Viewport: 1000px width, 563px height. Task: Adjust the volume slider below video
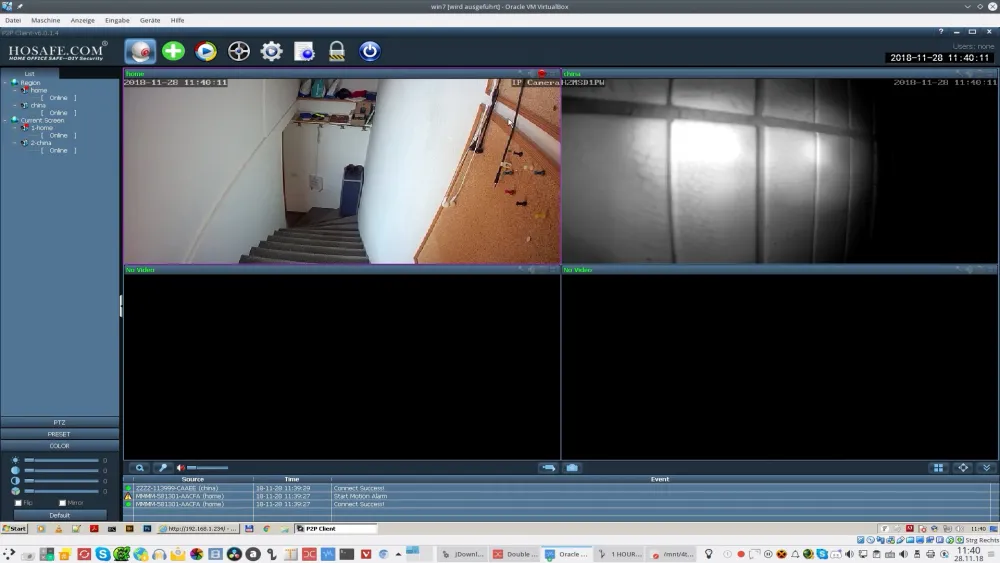pyautogui.click(x=207, y=468)
